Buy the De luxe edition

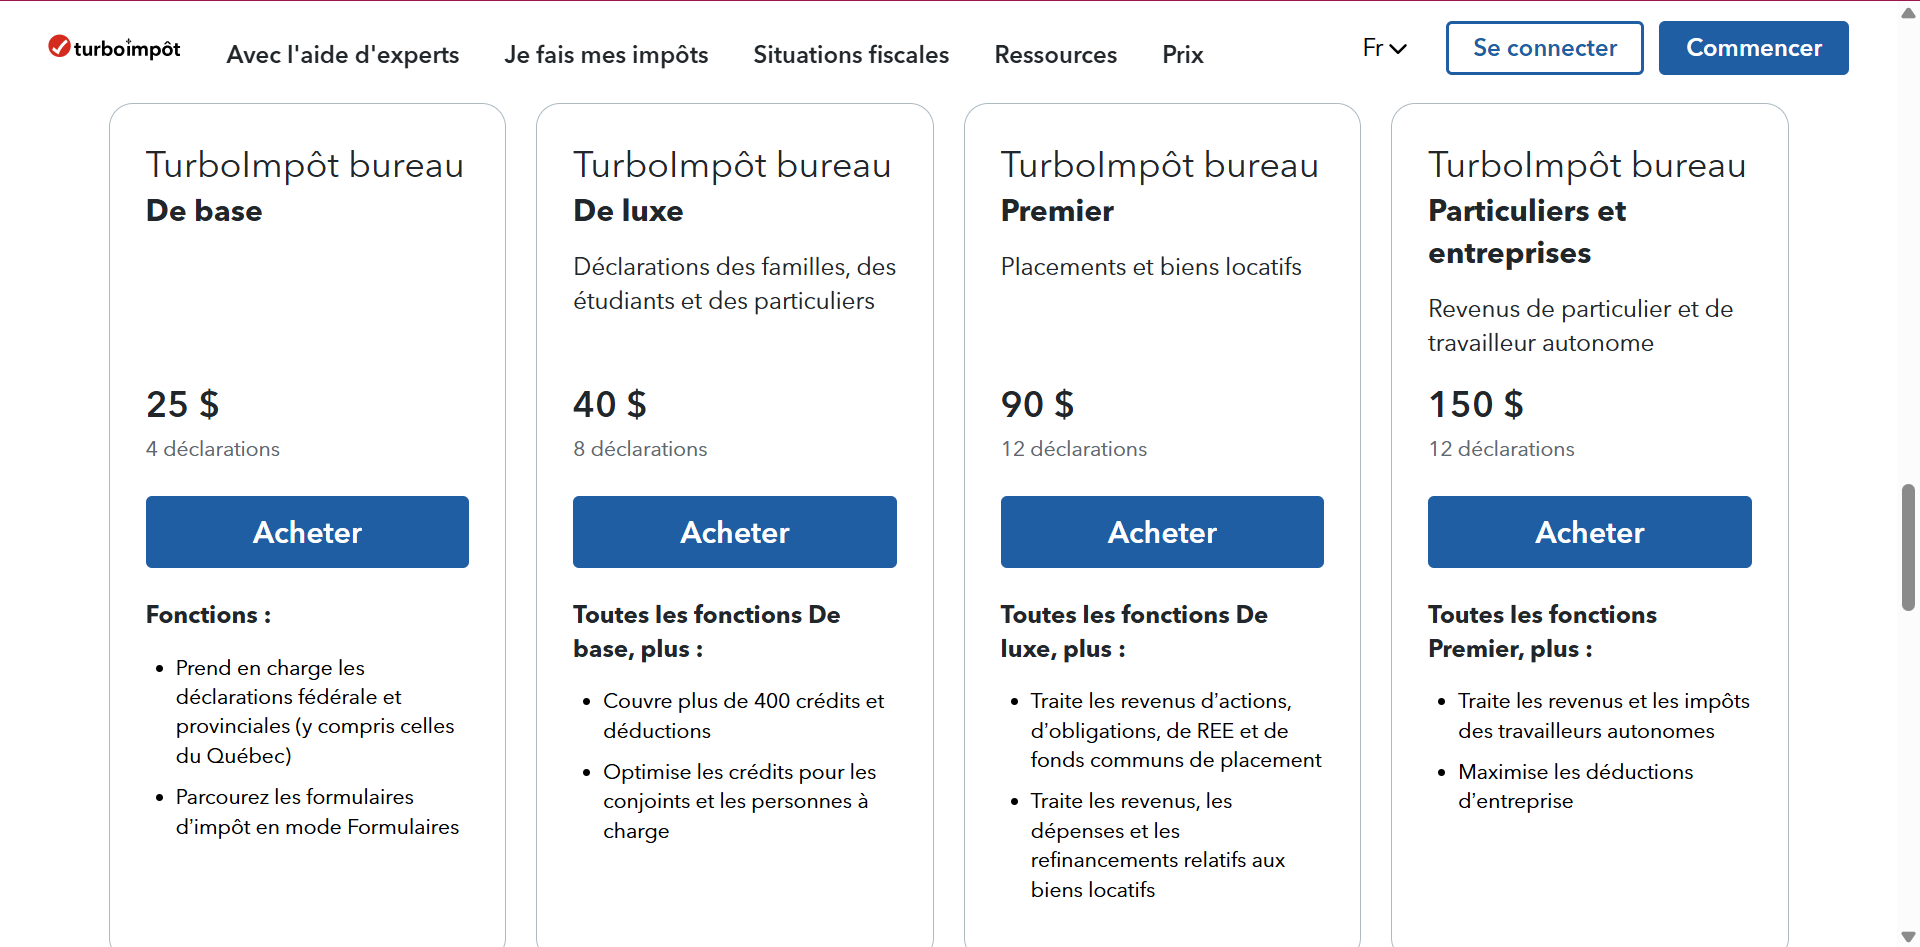click(734, 532)
